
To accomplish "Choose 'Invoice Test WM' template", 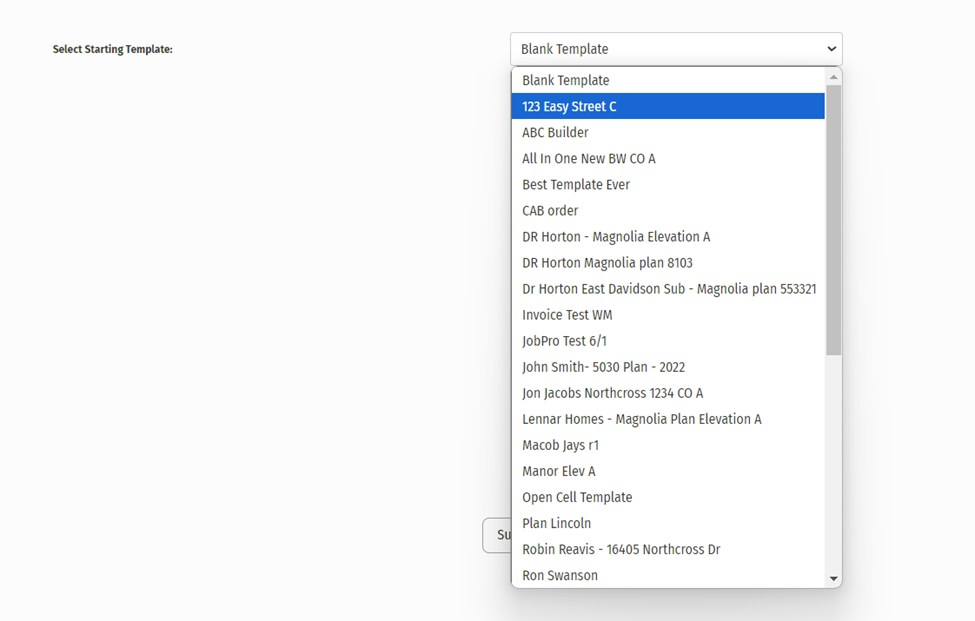I will pos(567,314).
